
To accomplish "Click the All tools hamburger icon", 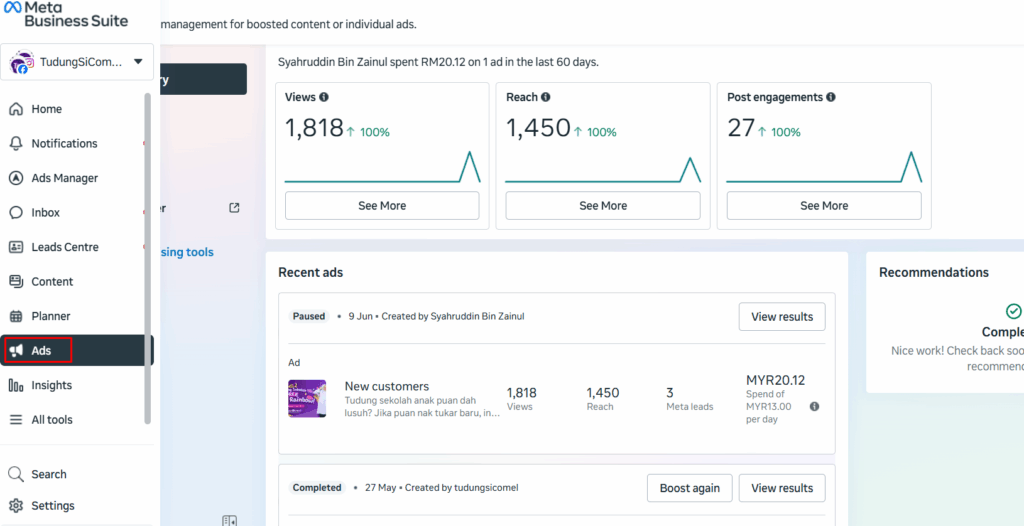I will pos(16,420).
